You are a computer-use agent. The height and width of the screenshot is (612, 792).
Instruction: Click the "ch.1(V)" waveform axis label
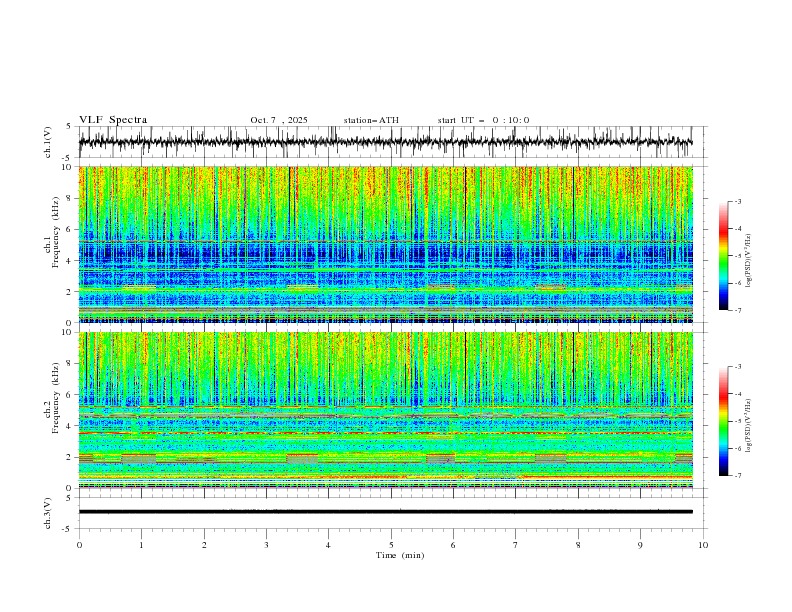(48, 142)
